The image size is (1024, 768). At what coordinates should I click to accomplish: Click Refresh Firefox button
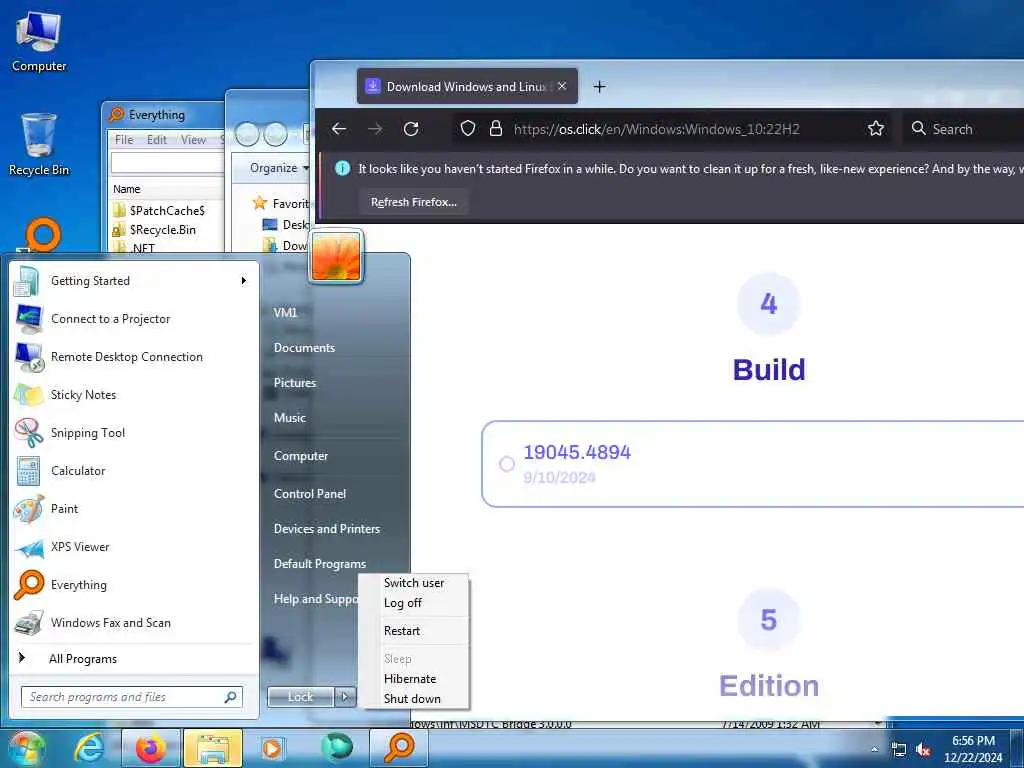pyautogui.click(x=414, y=202)
